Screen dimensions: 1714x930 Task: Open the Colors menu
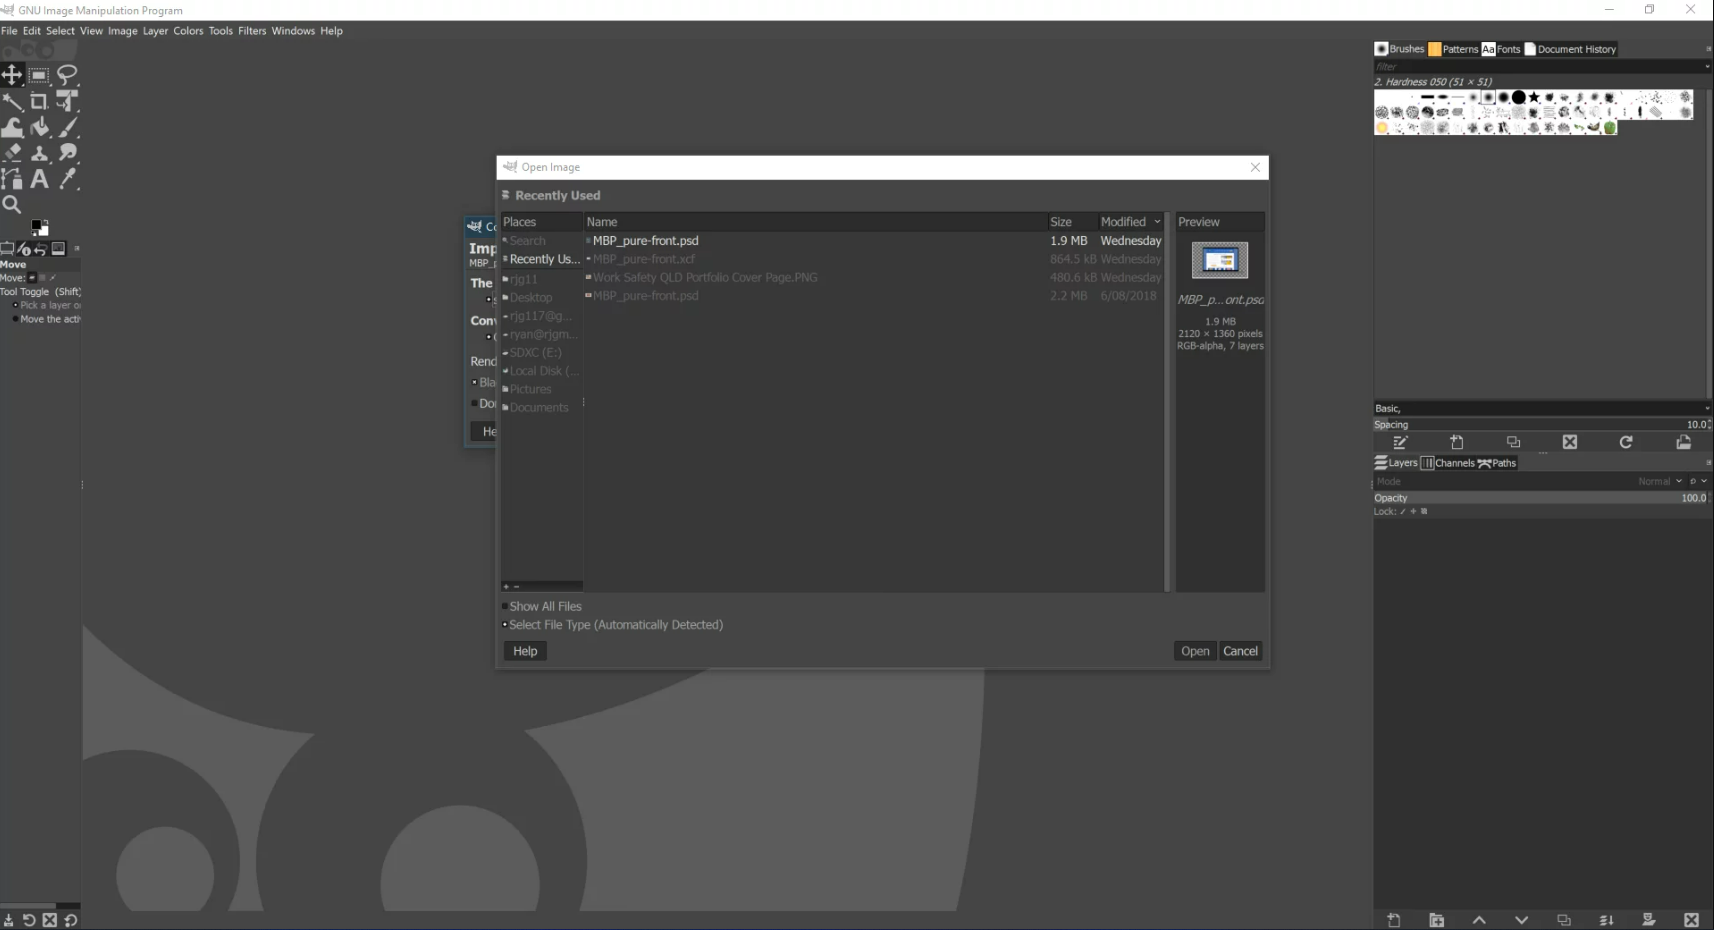188,31
